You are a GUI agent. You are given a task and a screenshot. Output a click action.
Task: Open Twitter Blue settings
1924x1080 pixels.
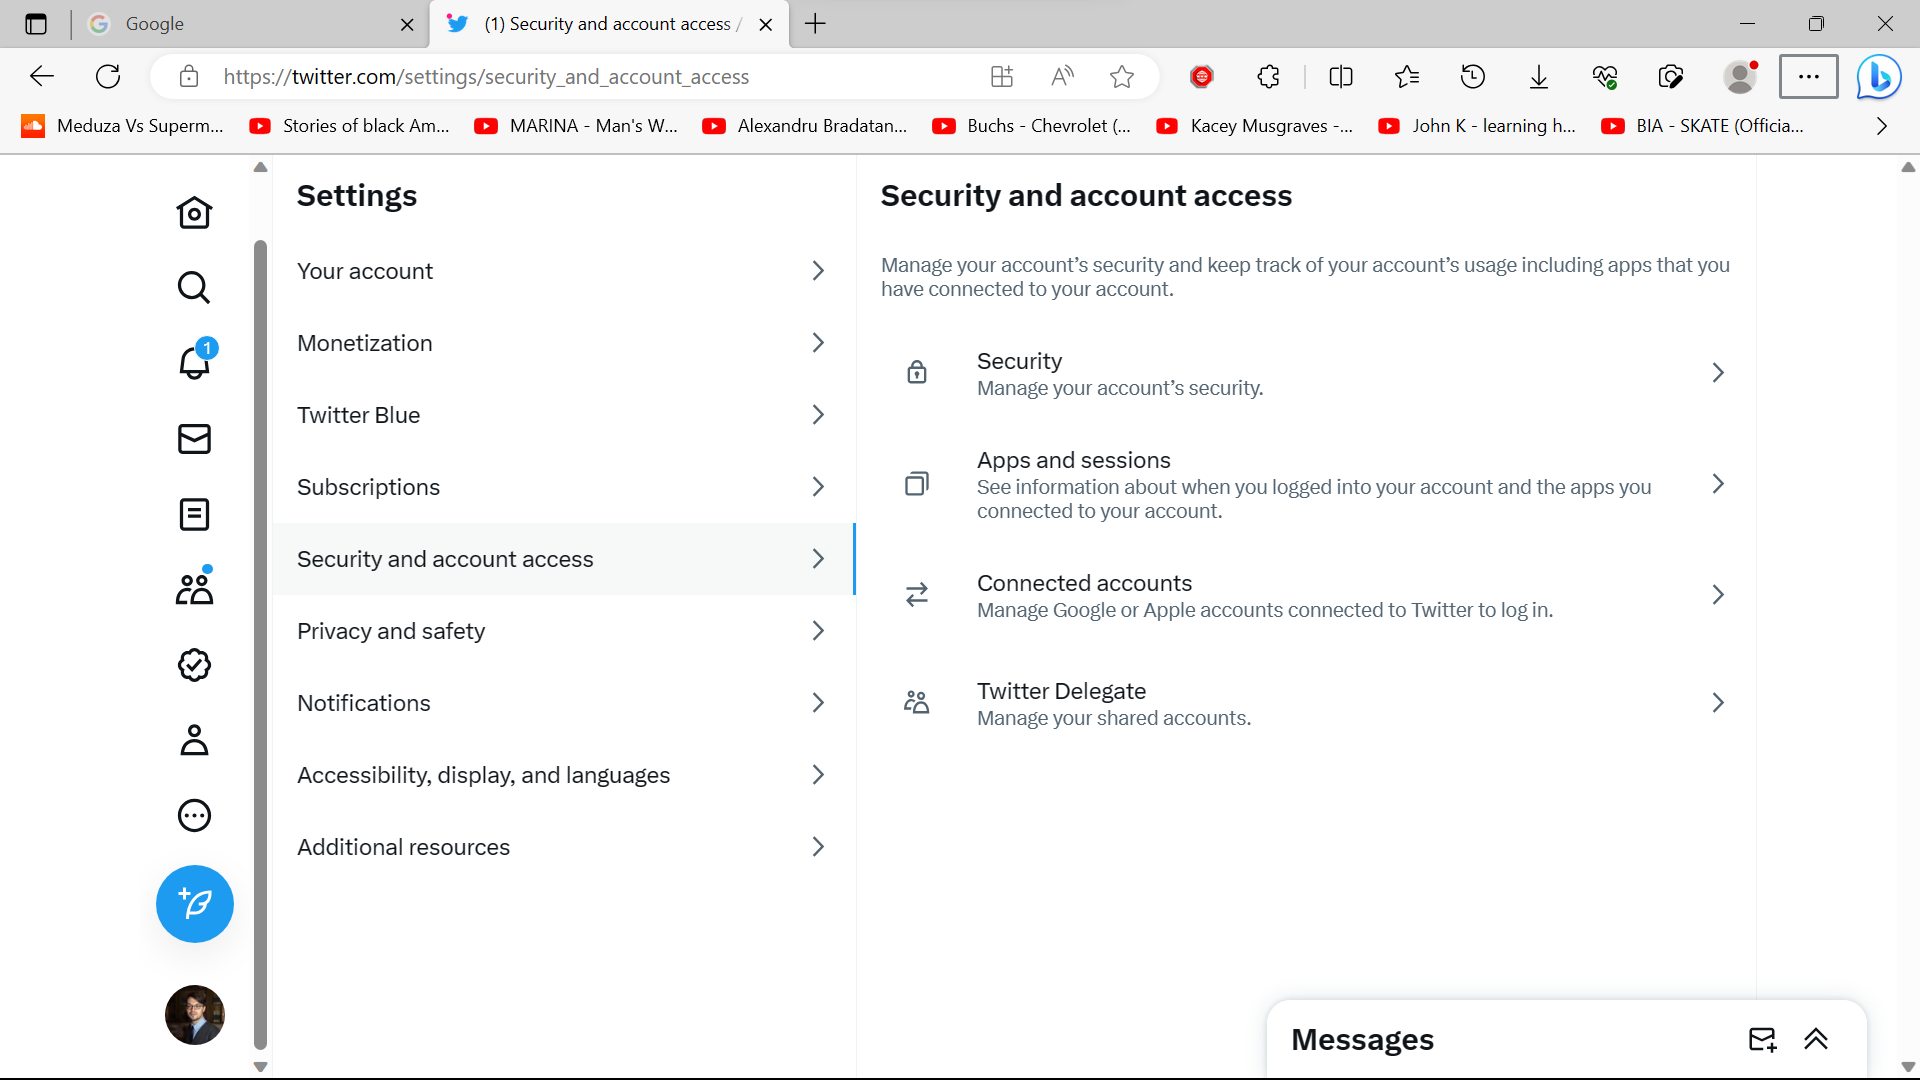[564, 415]
